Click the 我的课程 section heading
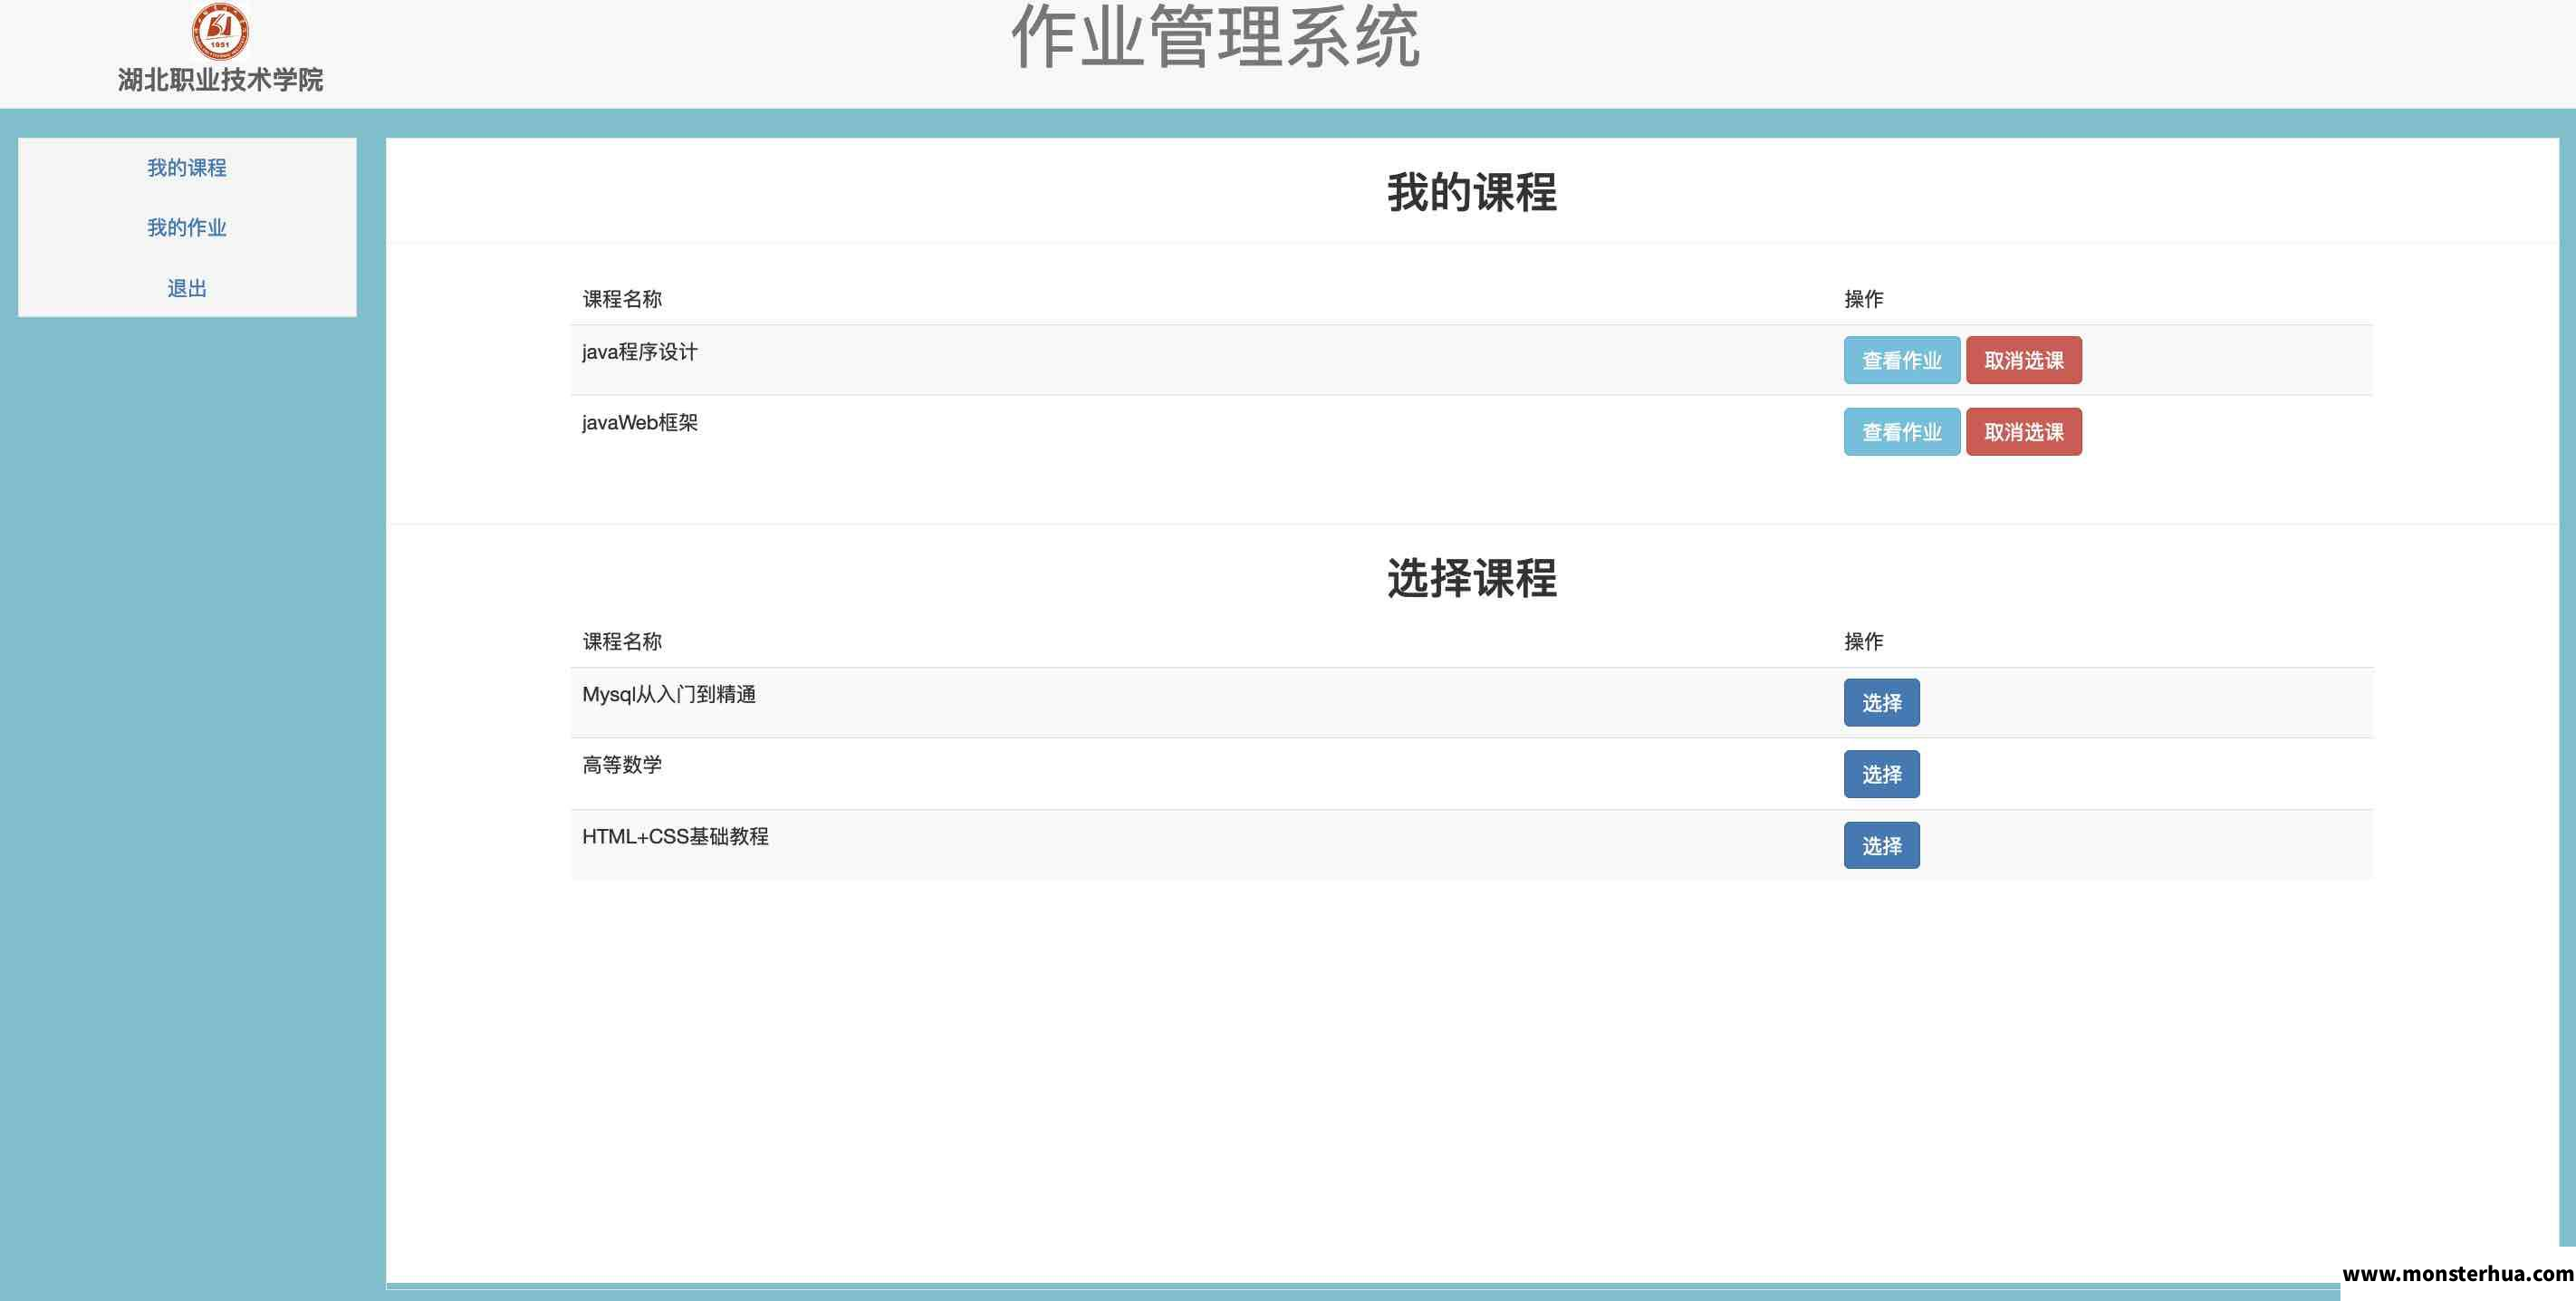The width and height of the screenshot is (2576, 1301). click(x=1471, y=193)
